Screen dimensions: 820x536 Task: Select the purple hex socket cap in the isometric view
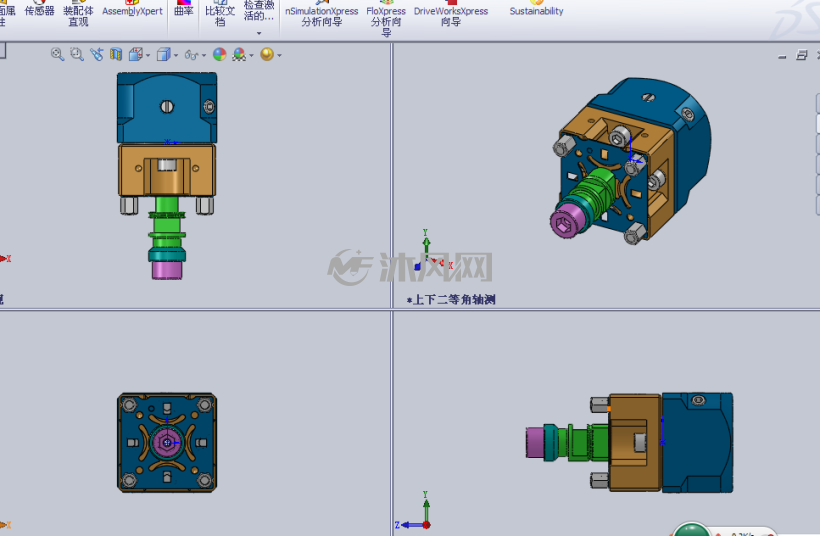[566, 223]
